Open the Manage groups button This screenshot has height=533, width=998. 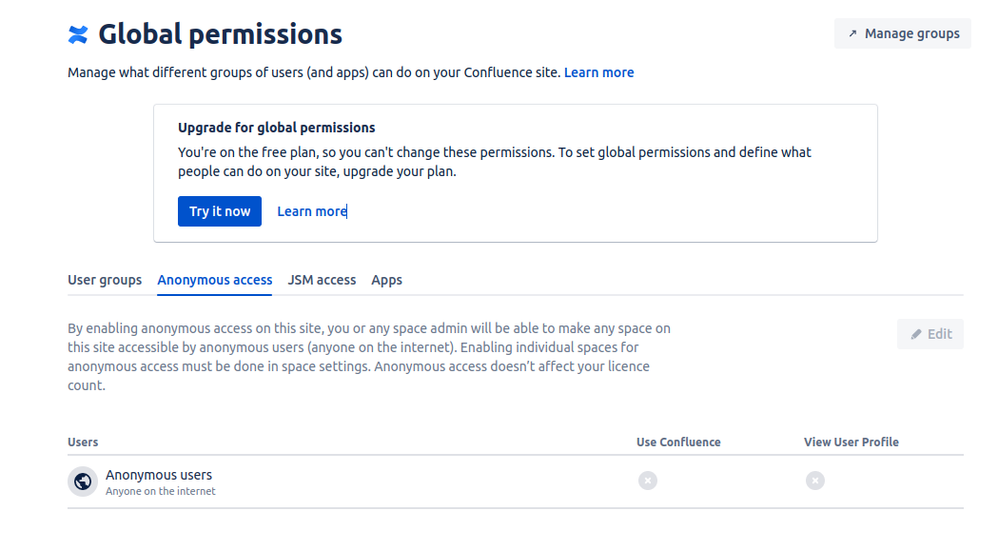point(903,34)
